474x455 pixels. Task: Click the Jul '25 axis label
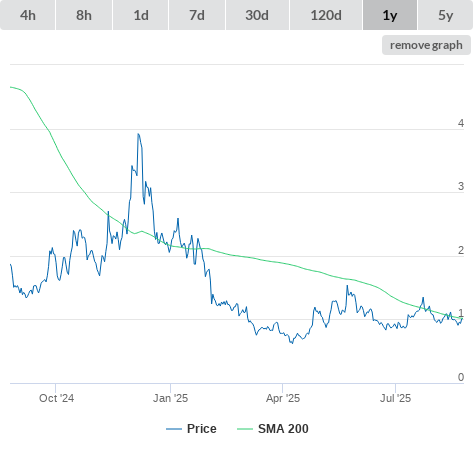pyautogui.click(x=395, y=398)
